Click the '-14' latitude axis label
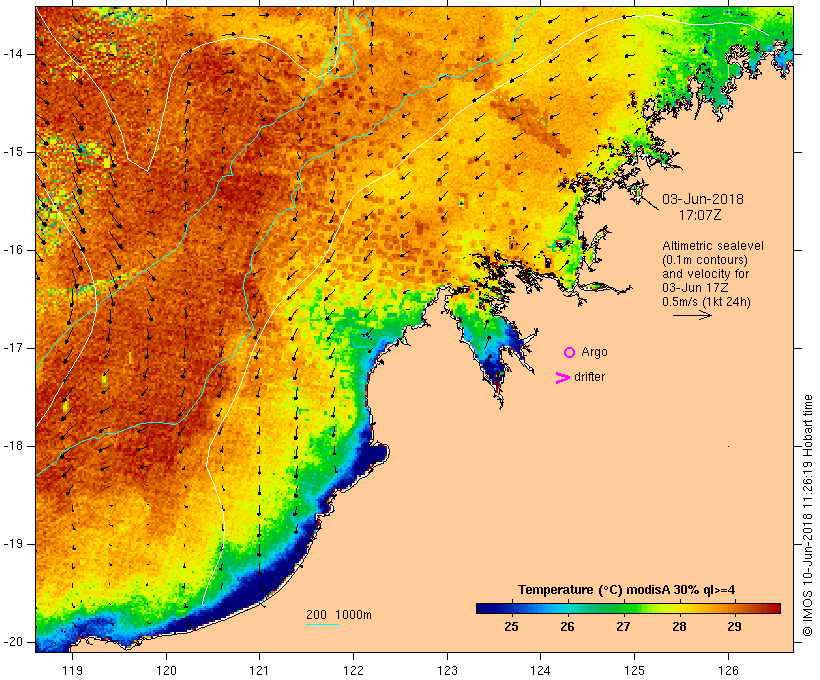Screen dimensions: 820x680 click(x=13, y=54)
